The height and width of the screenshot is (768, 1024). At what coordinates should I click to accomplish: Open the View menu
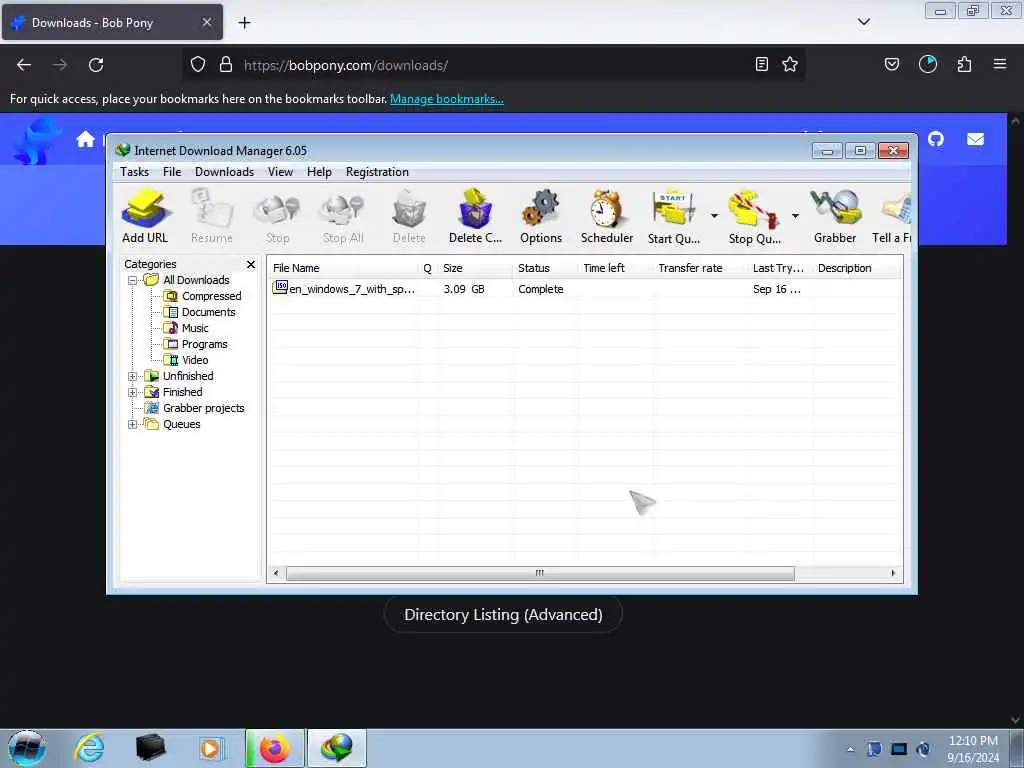click(280, 172)
